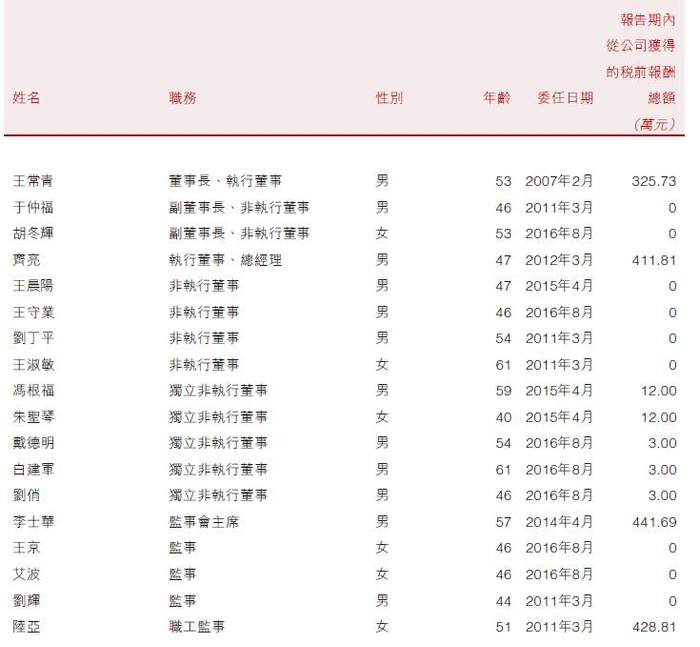Click 陸亞's age 51
The image size is (700, 647).
[504, 627]
